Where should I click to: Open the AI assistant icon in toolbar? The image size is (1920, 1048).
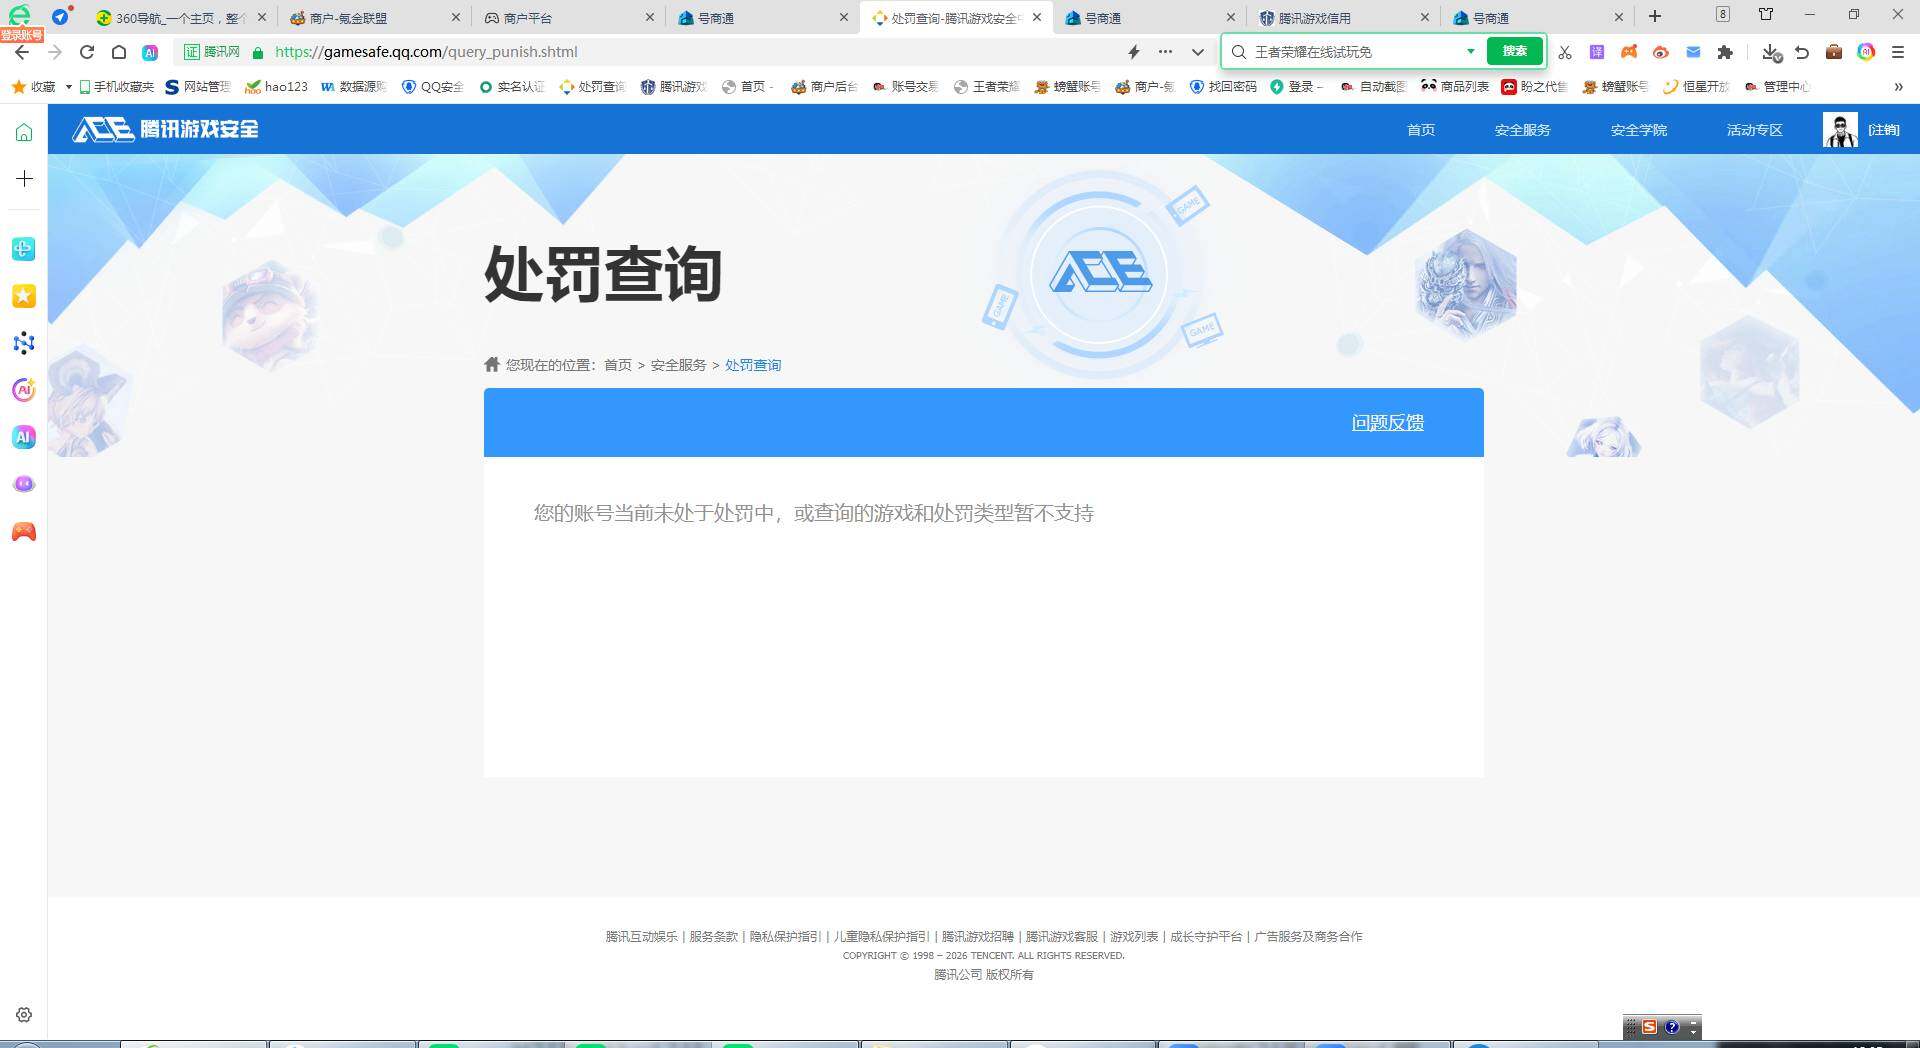[1866, 51]
